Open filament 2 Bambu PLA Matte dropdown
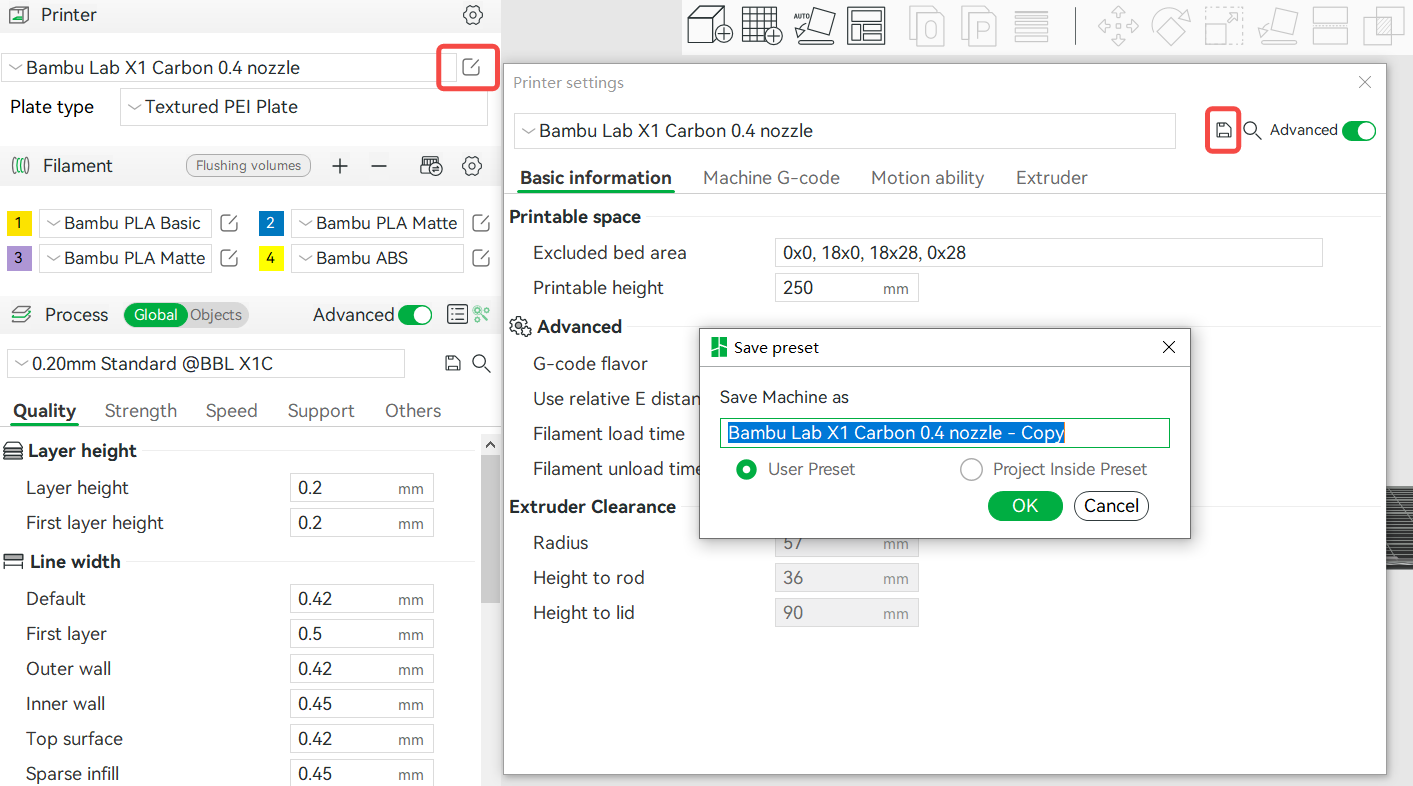1413x786 pixels. point(377,223)
